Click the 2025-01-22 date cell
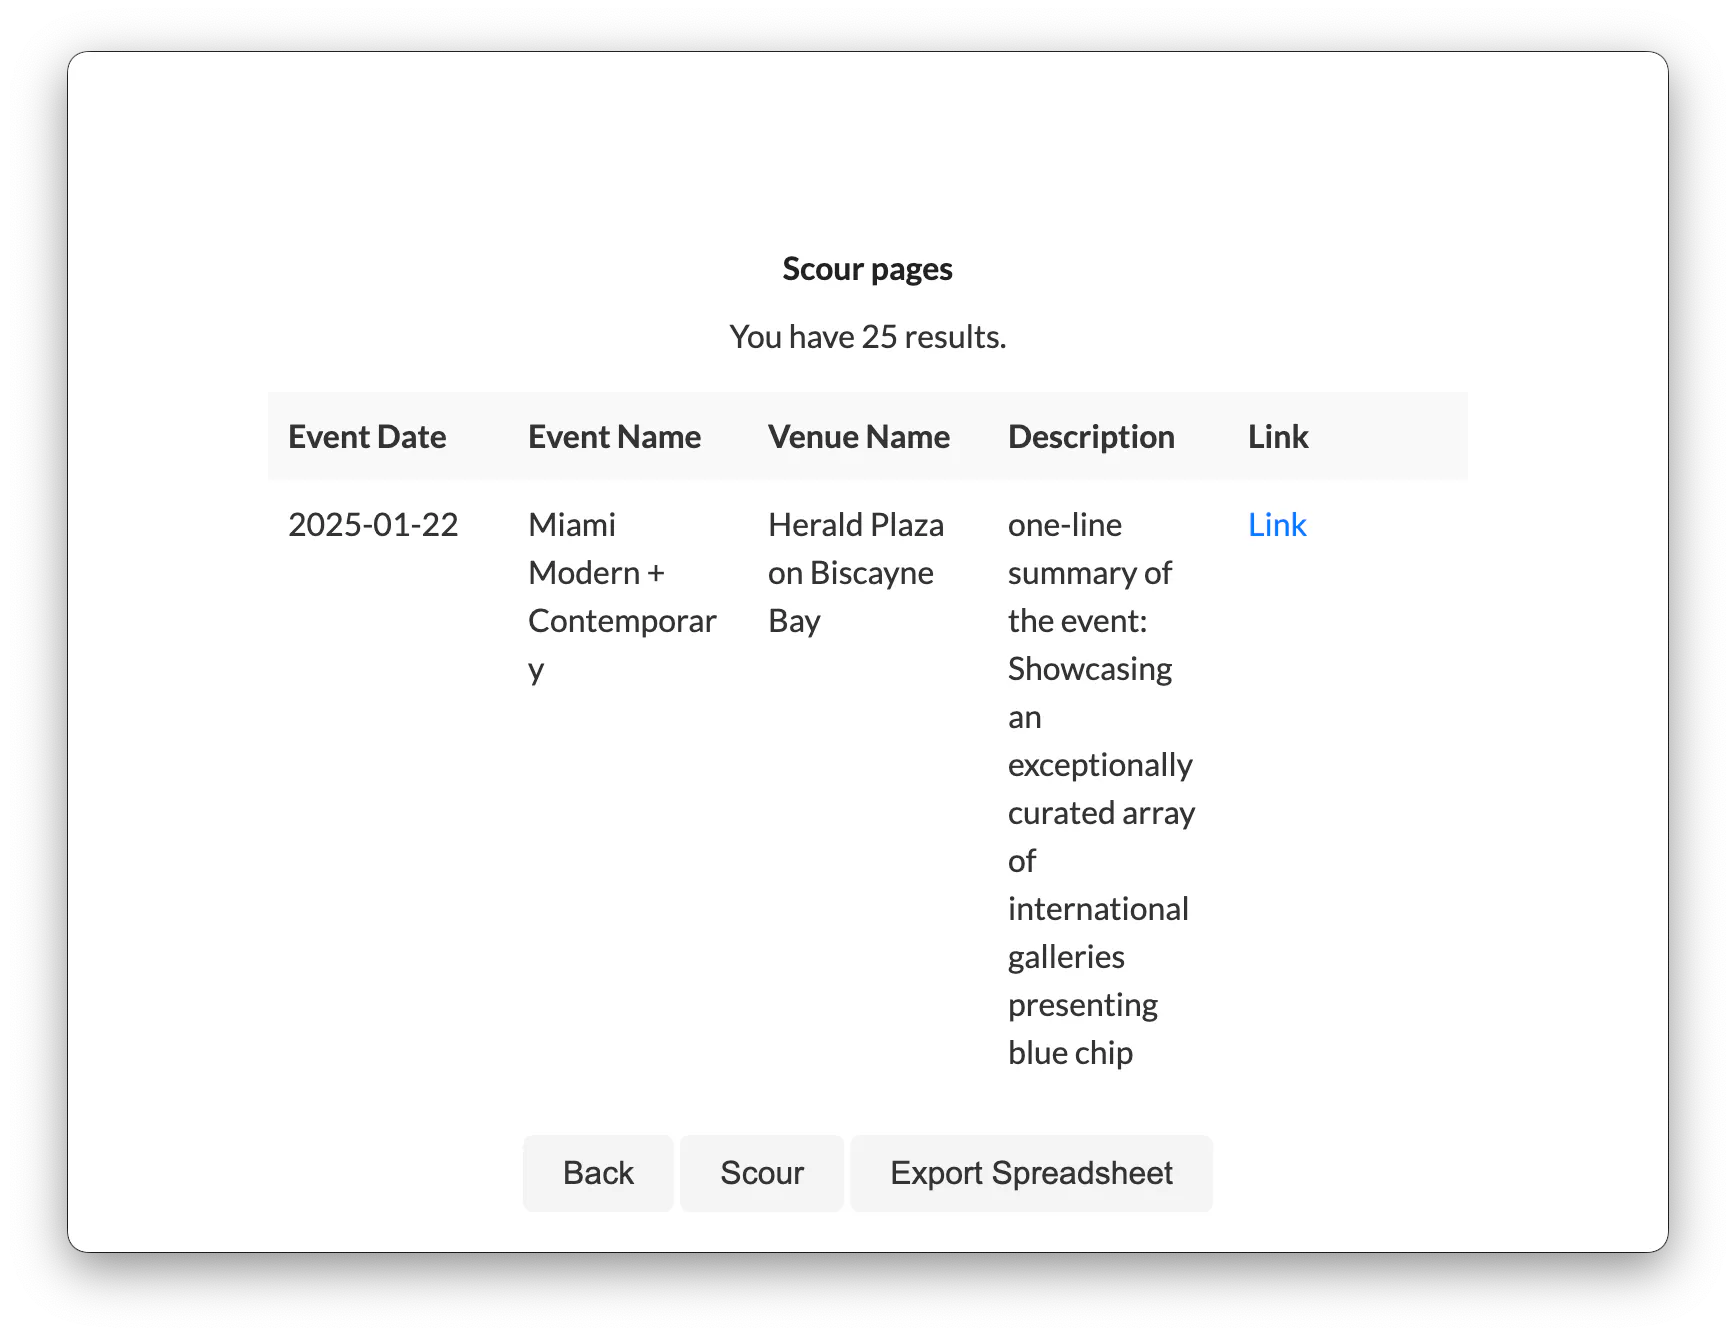The height and width of the screenshot is (1336, 1736). [373, 525]
